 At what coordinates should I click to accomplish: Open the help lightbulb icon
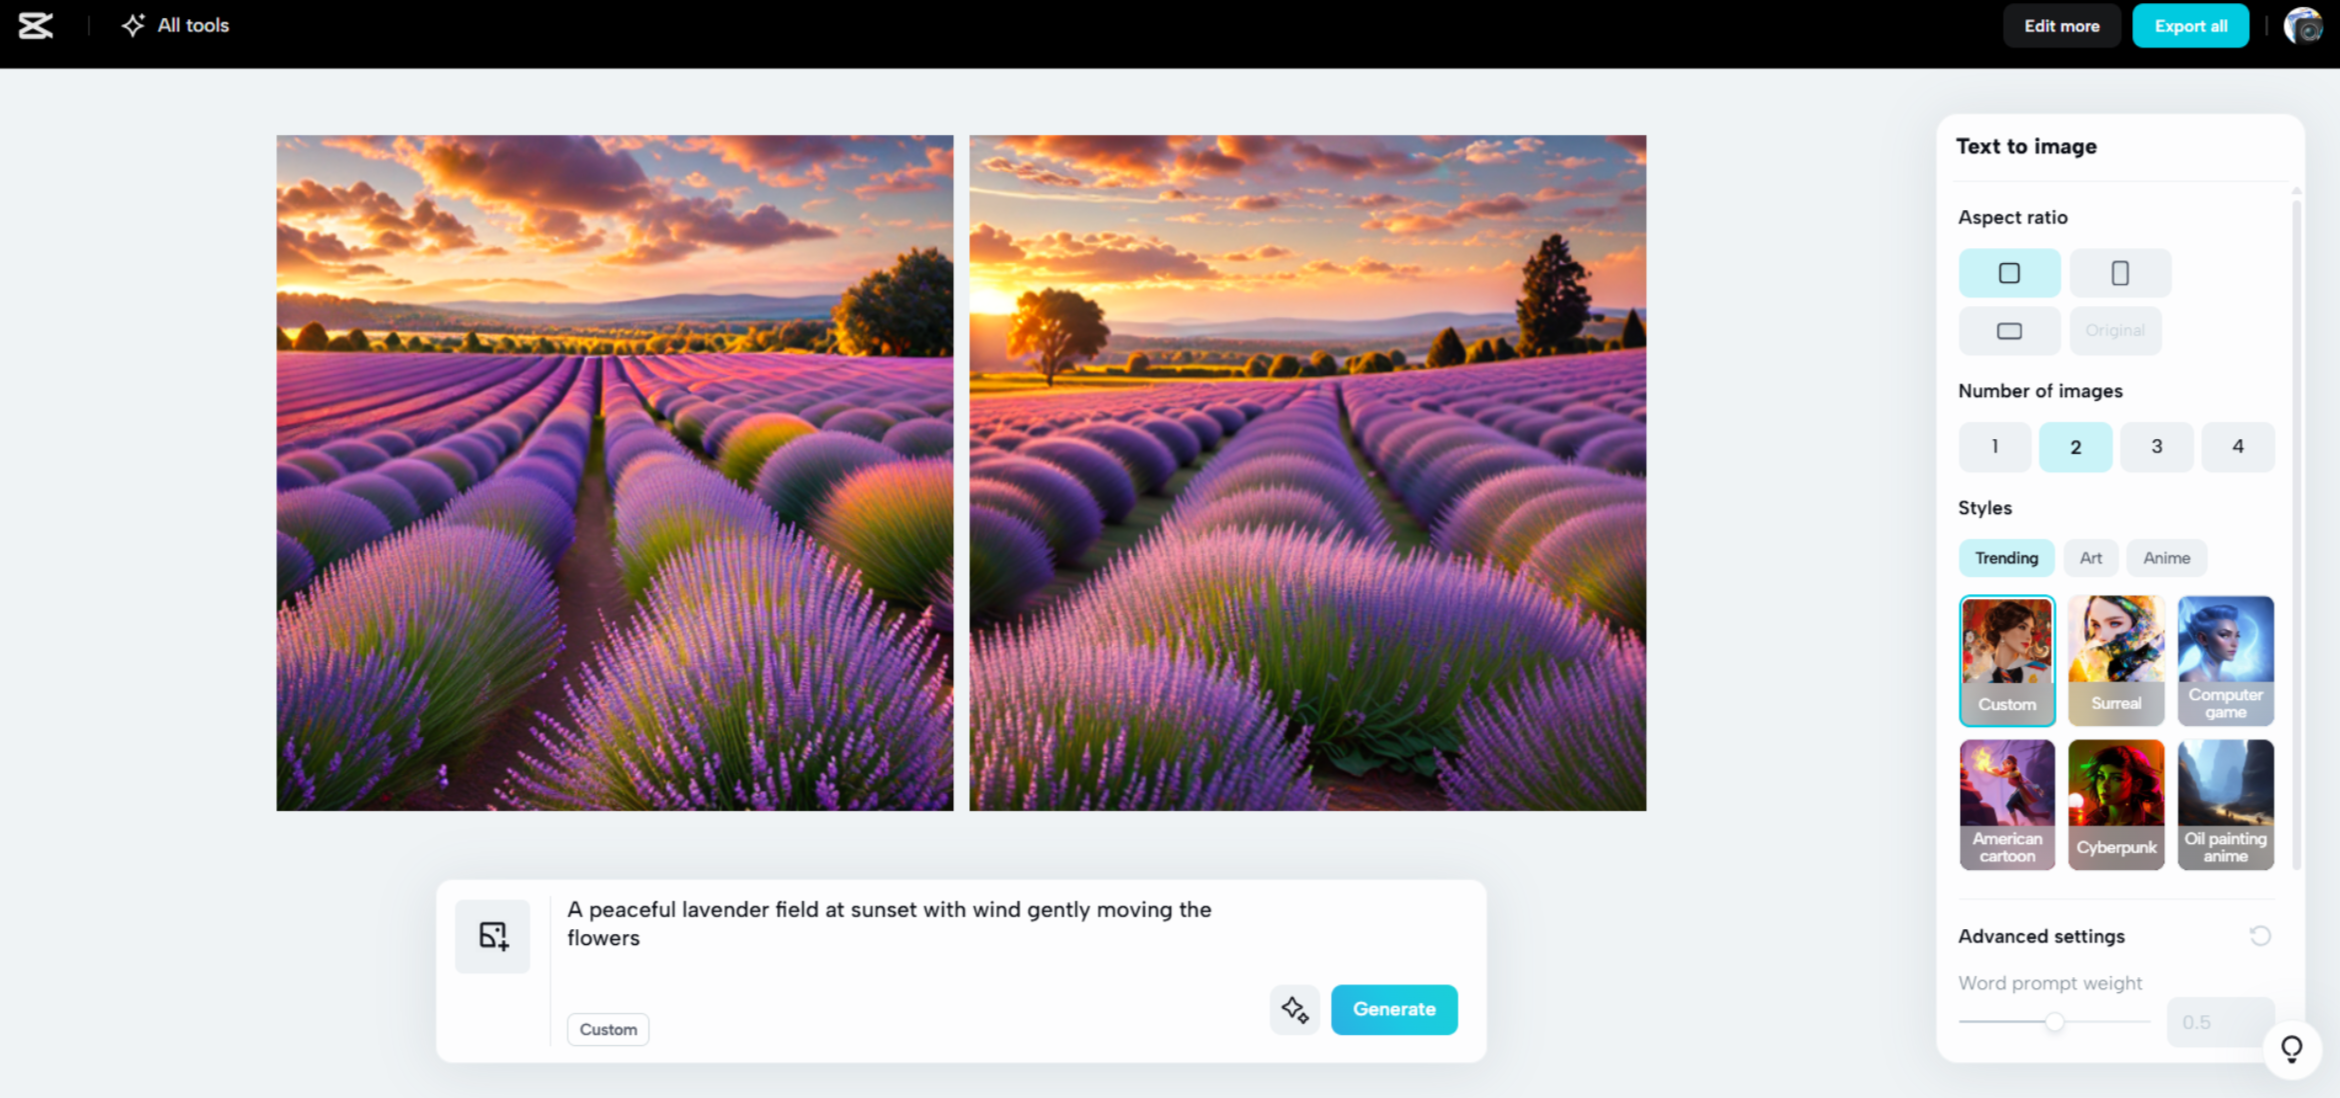click(2292, 1049)
